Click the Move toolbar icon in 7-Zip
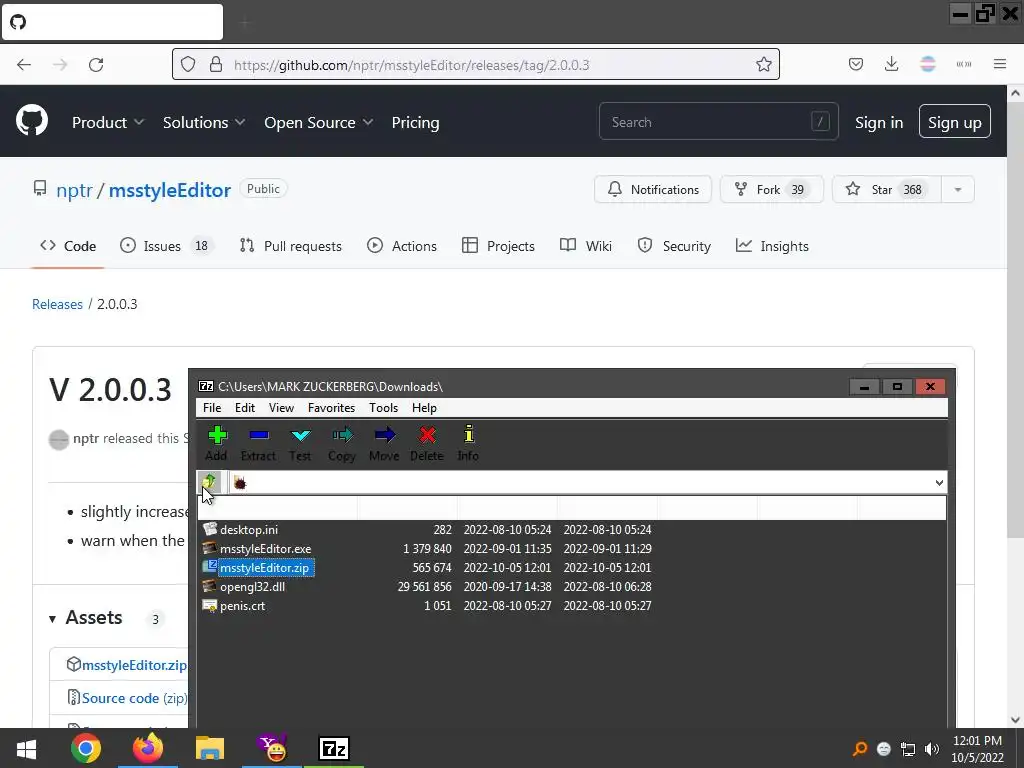 [384, 443]
